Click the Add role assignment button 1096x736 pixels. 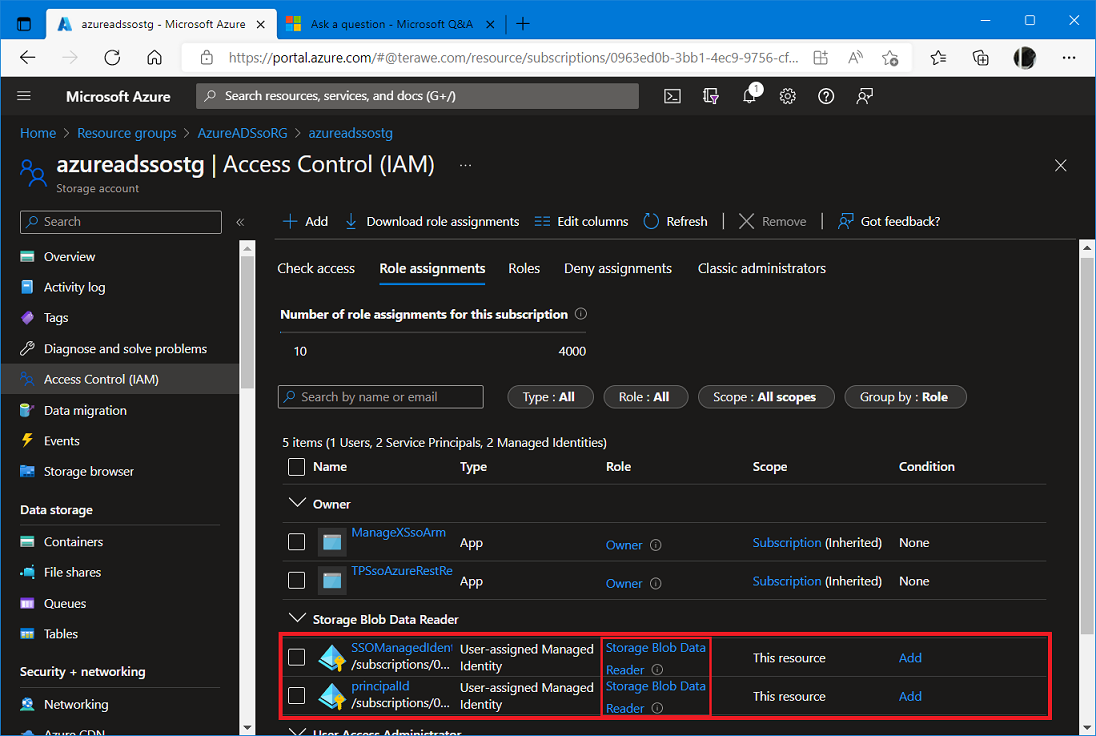tap(305, 221)
